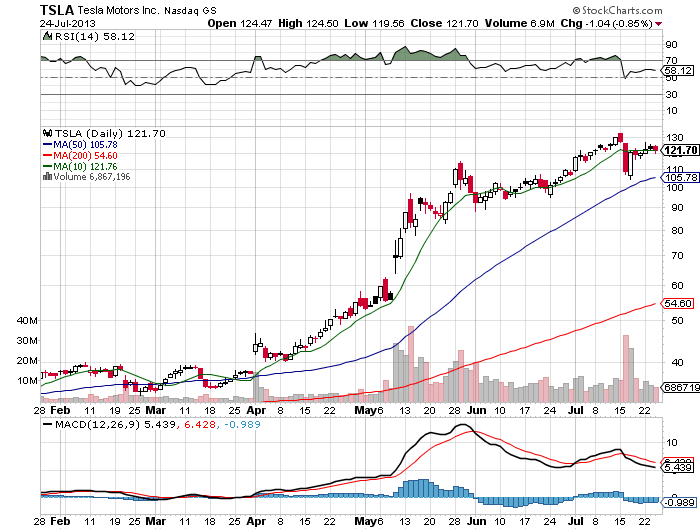This screenshot has width=700, height=530.
Task: Select the blue MA(50) 105.78 legend entry
Action: point(80,145)
